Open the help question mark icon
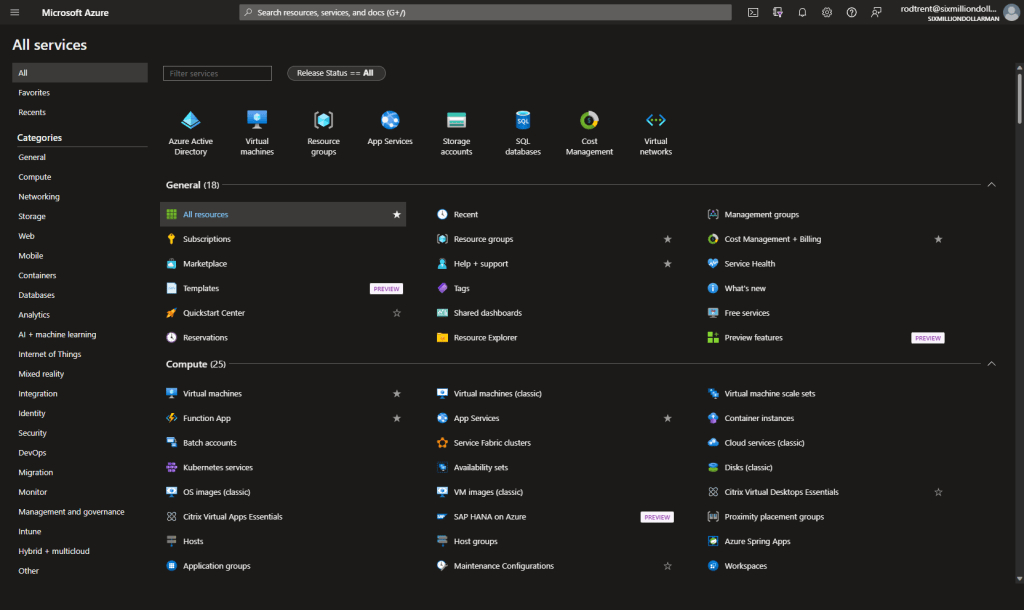This screenshot has width=1024, height=610. click(851, 12)
